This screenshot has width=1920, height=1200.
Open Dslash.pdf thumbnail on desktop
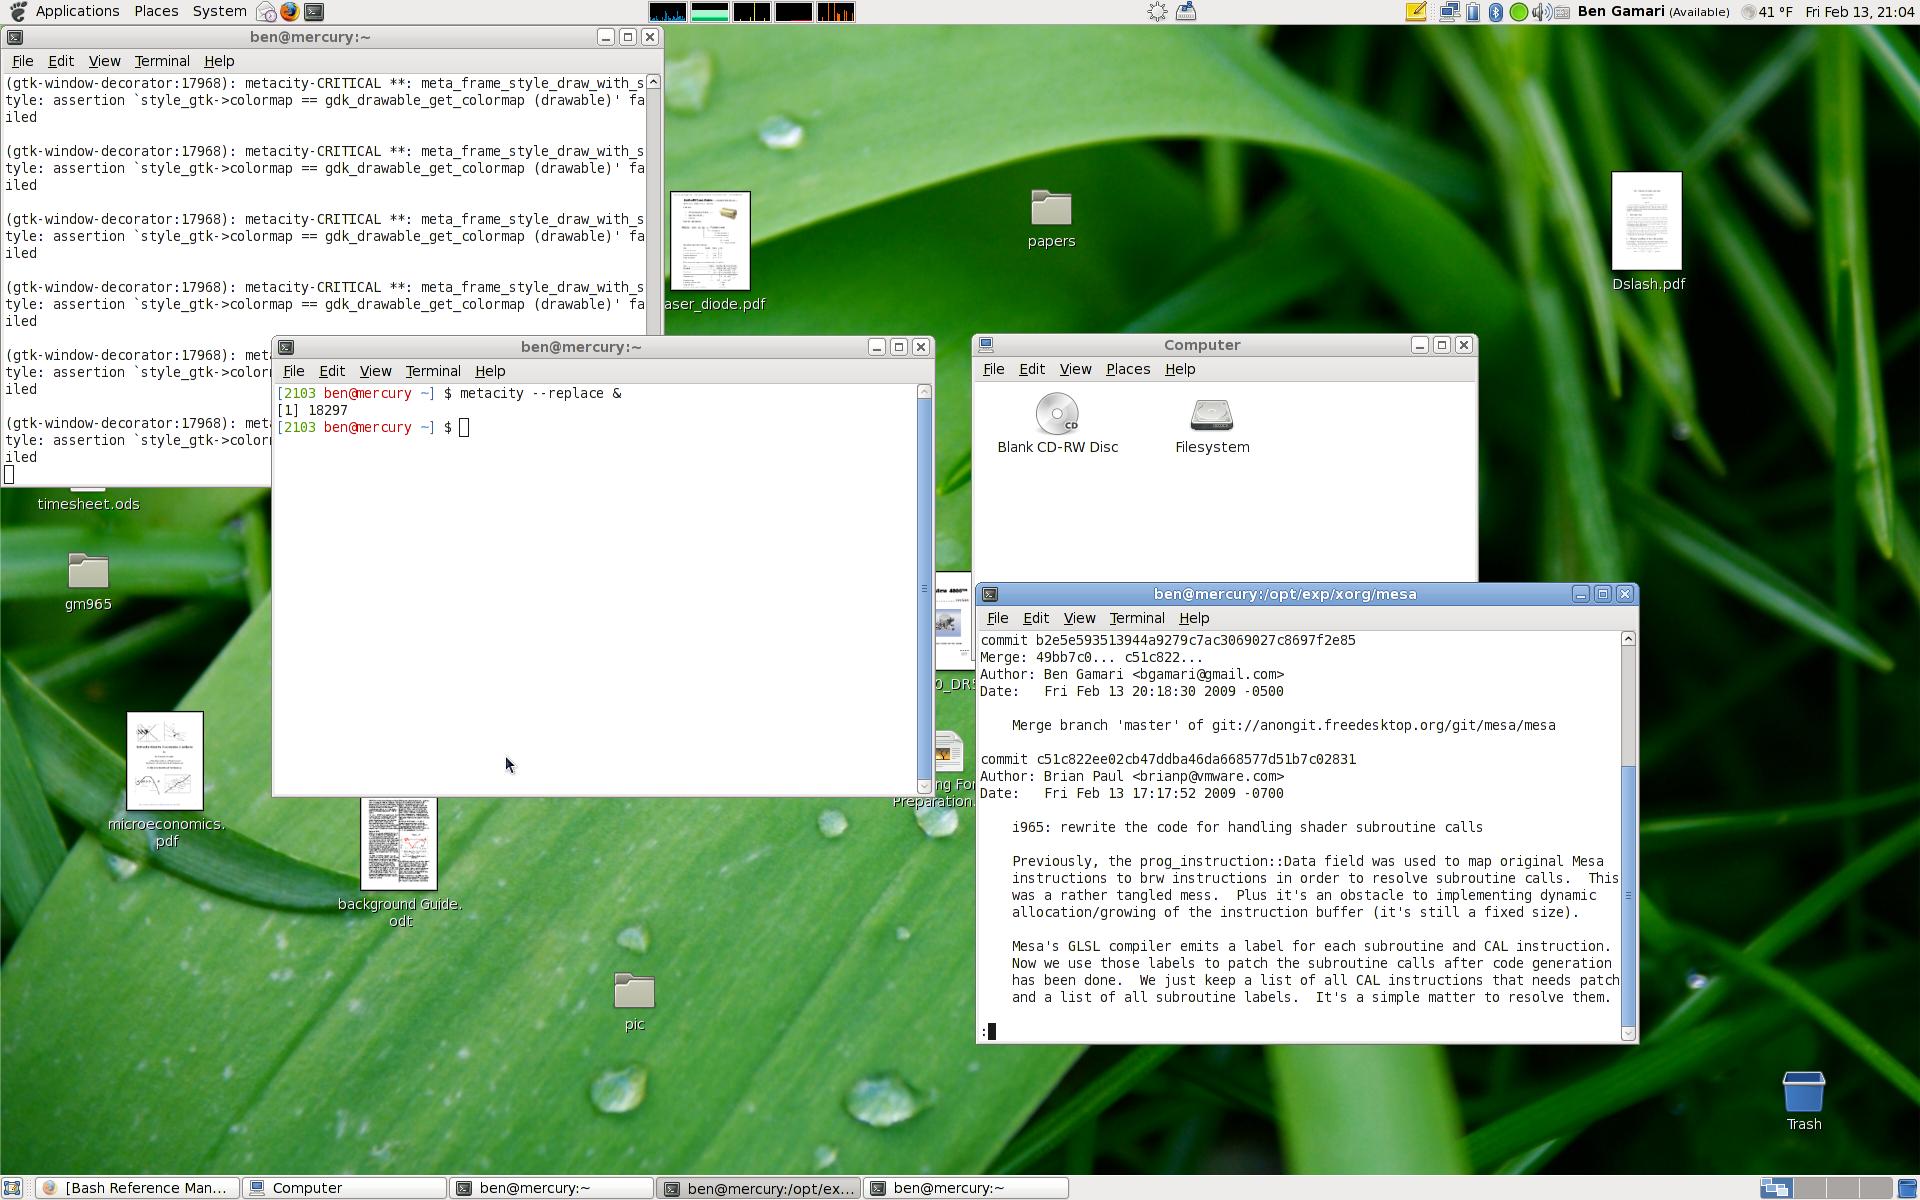tap(1646, 221)
